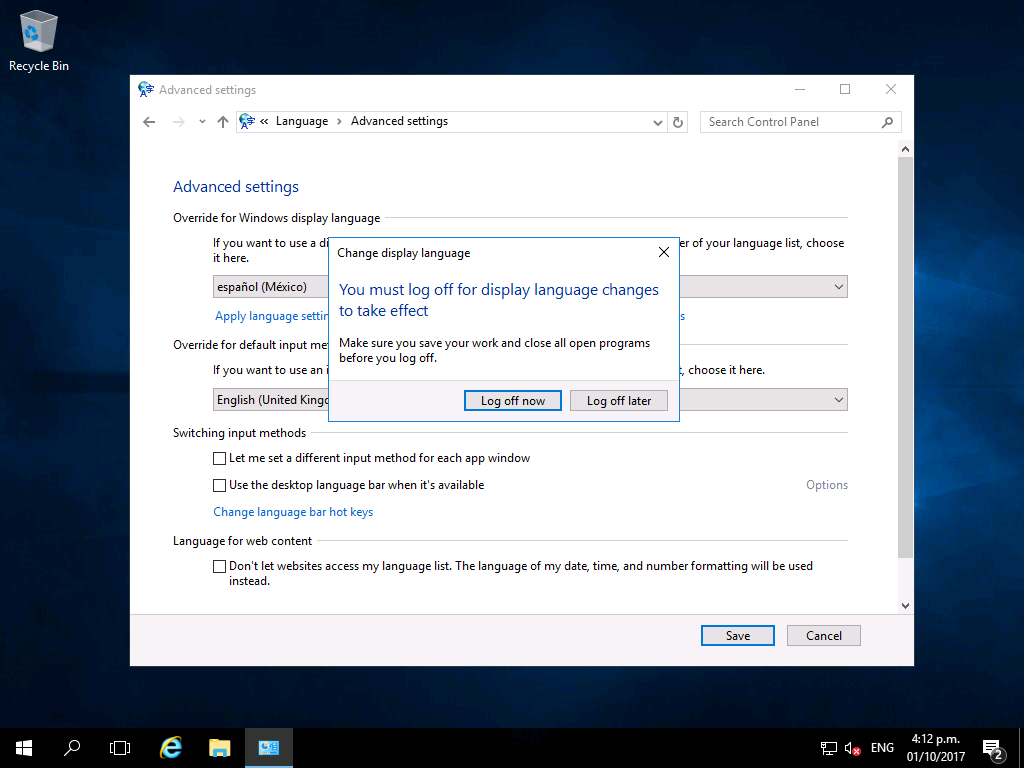The width and height of the screenshot is (1024, 768).
Task: Focus the Search Control Panel field
Action: click(x=800, y=122)
